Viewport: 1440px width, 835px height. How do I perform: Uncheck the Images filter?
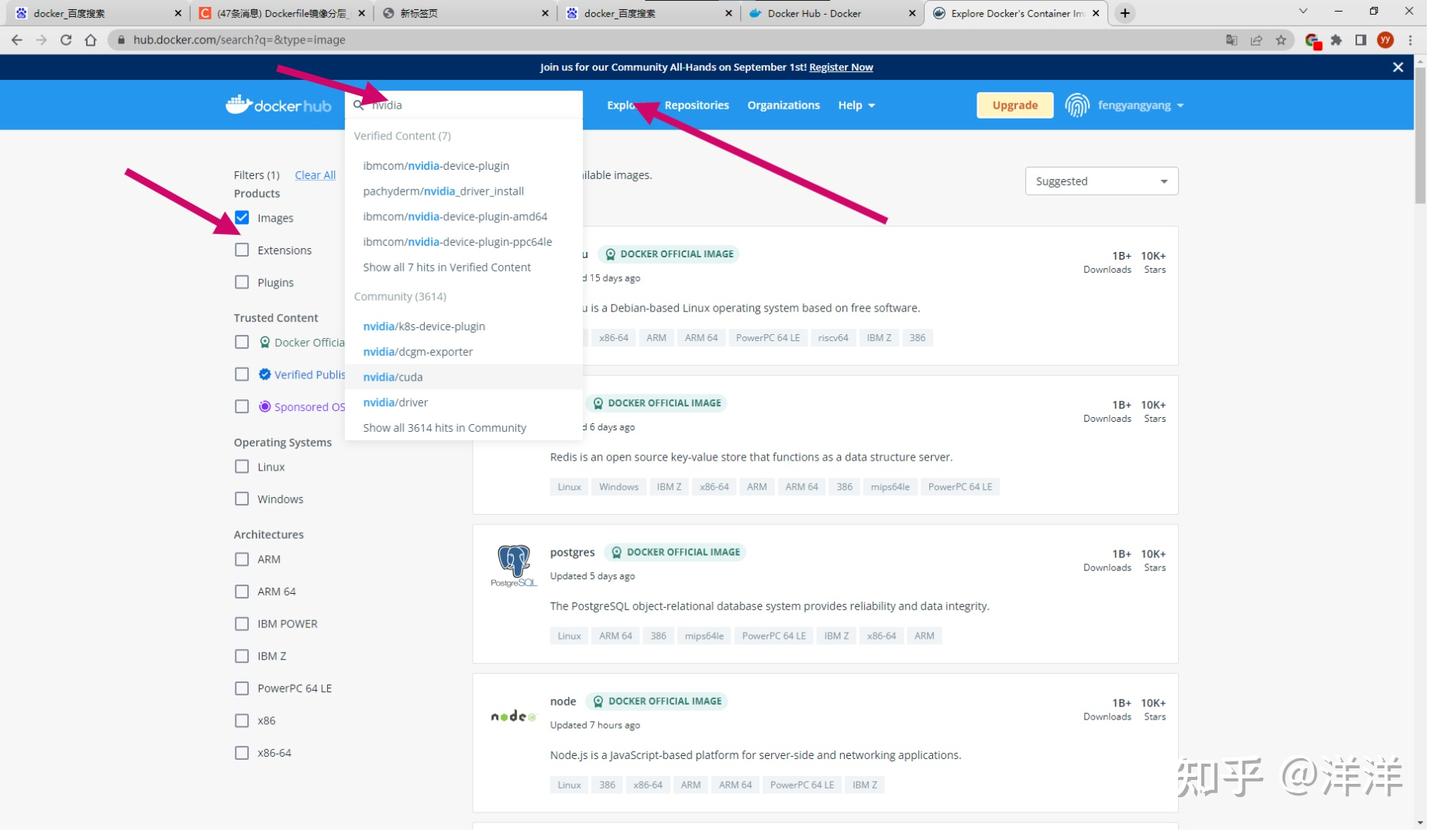coord(242,217)
